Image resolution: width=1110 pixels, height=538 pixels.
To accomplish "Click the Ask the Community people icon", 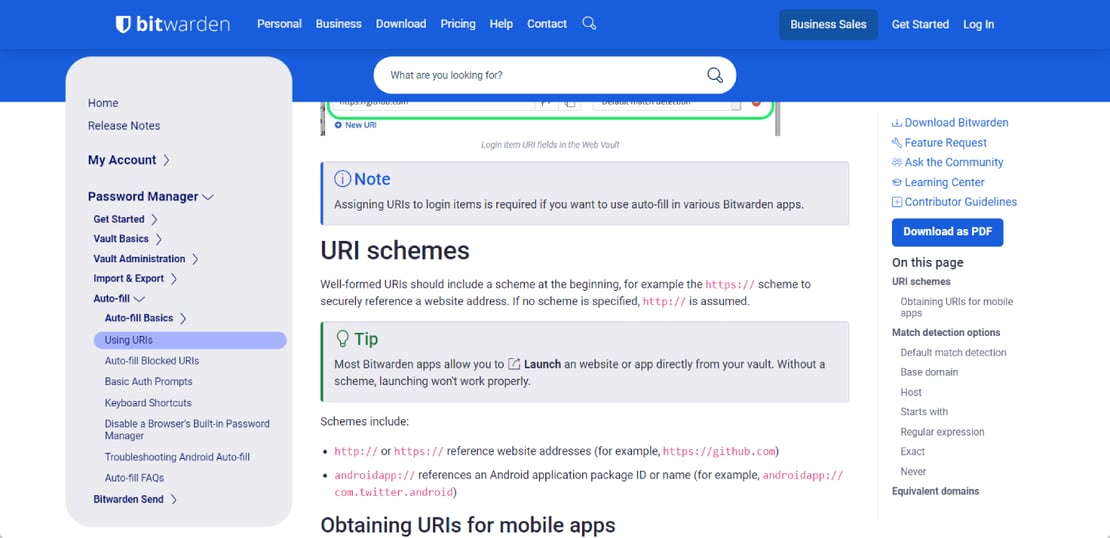I will point(897,162).
